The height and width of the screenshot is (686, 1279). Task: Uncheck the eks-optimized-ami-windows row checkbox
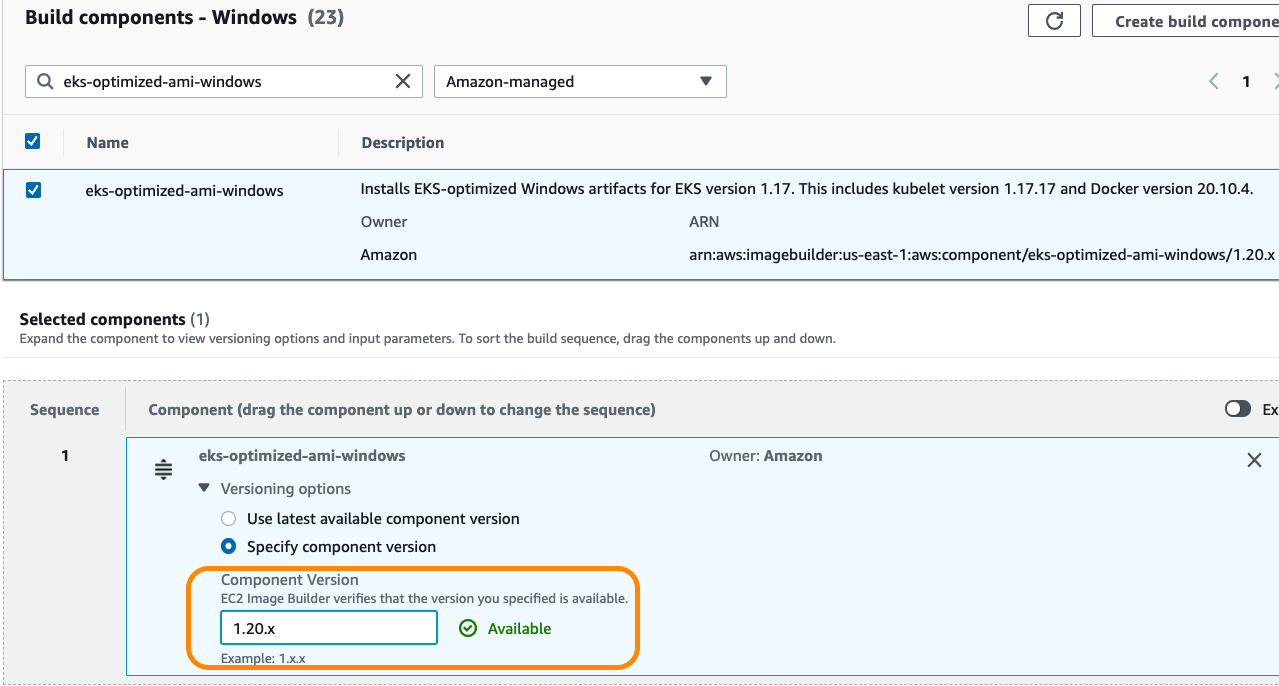(x=33, y=189)
